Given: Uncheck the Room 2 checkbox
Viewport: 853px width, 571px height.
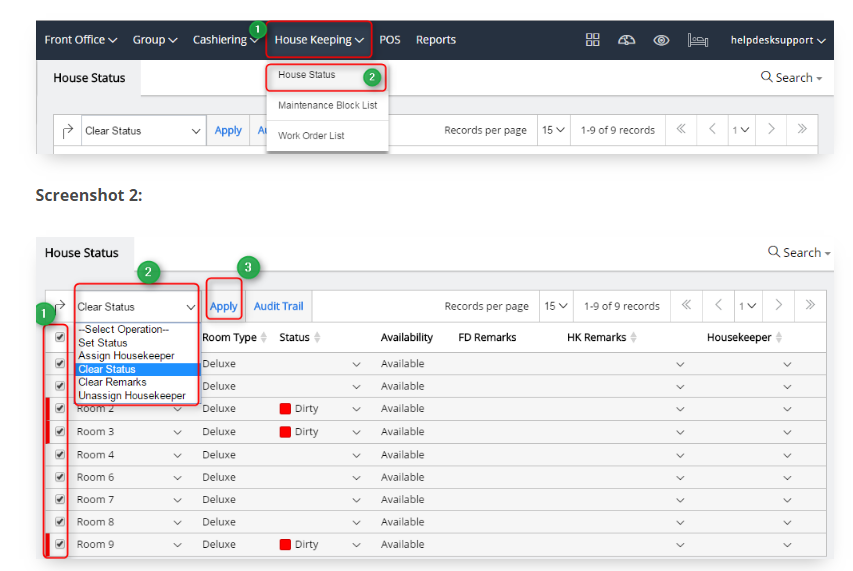Looking at the screenshot, I should [x=60, y=408].
